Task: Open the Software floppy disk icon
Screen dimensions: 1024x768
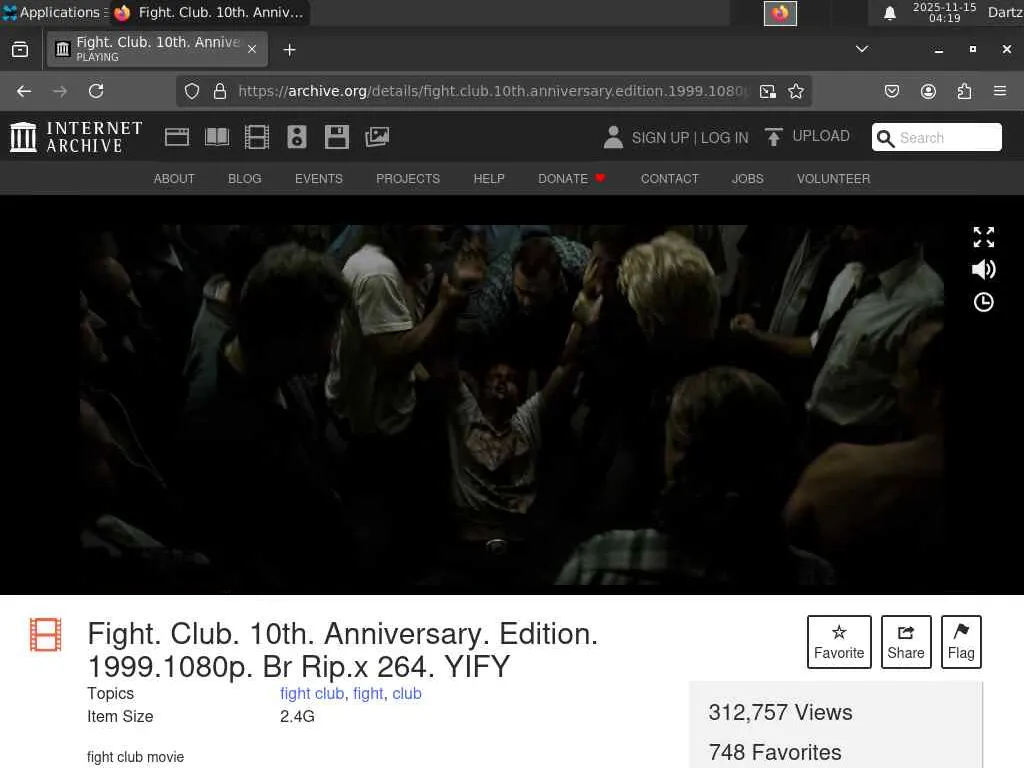Action: 337,137
